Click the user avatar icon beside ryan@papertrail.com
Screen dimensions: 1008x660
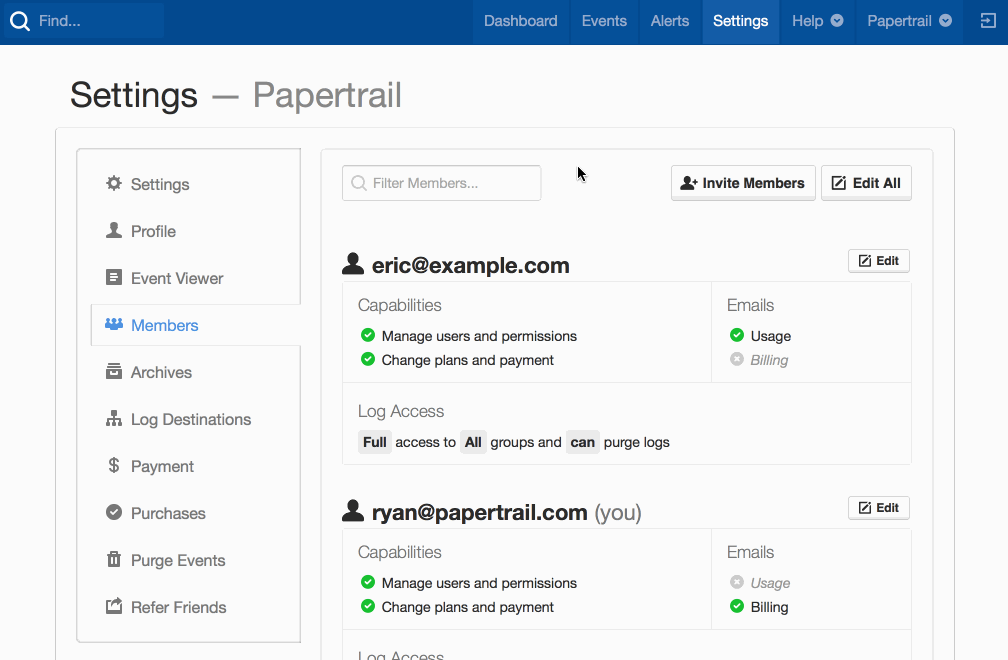(x=353, y=511)
